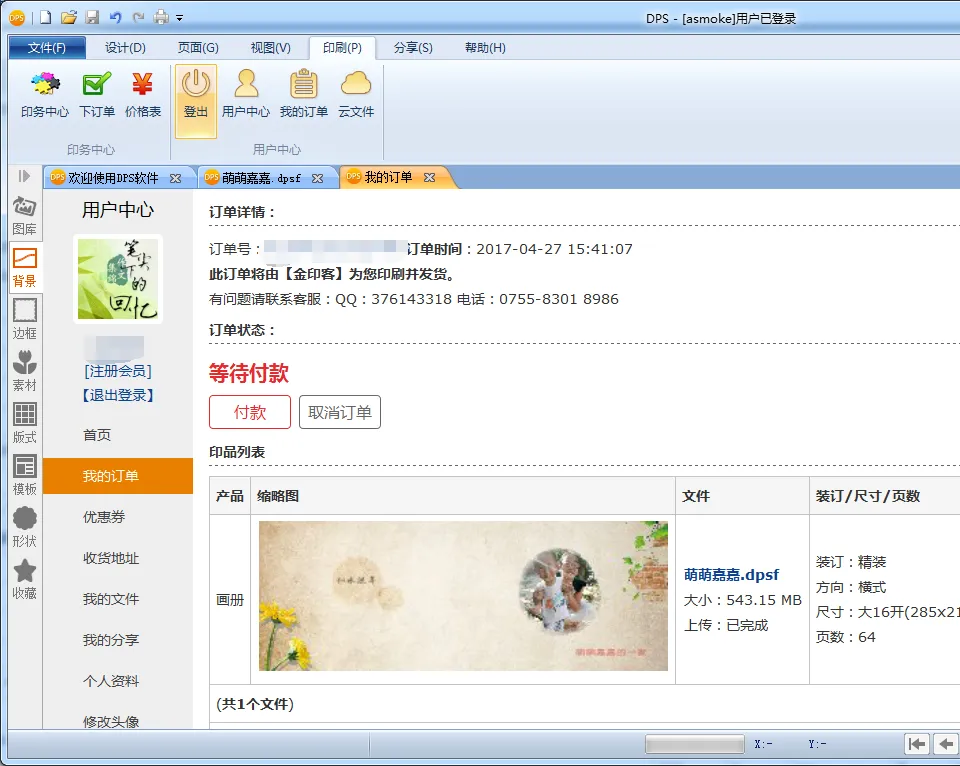Open the 版式 layout sidebar panel
960x766 pixels.
click(x=24, y=424)
